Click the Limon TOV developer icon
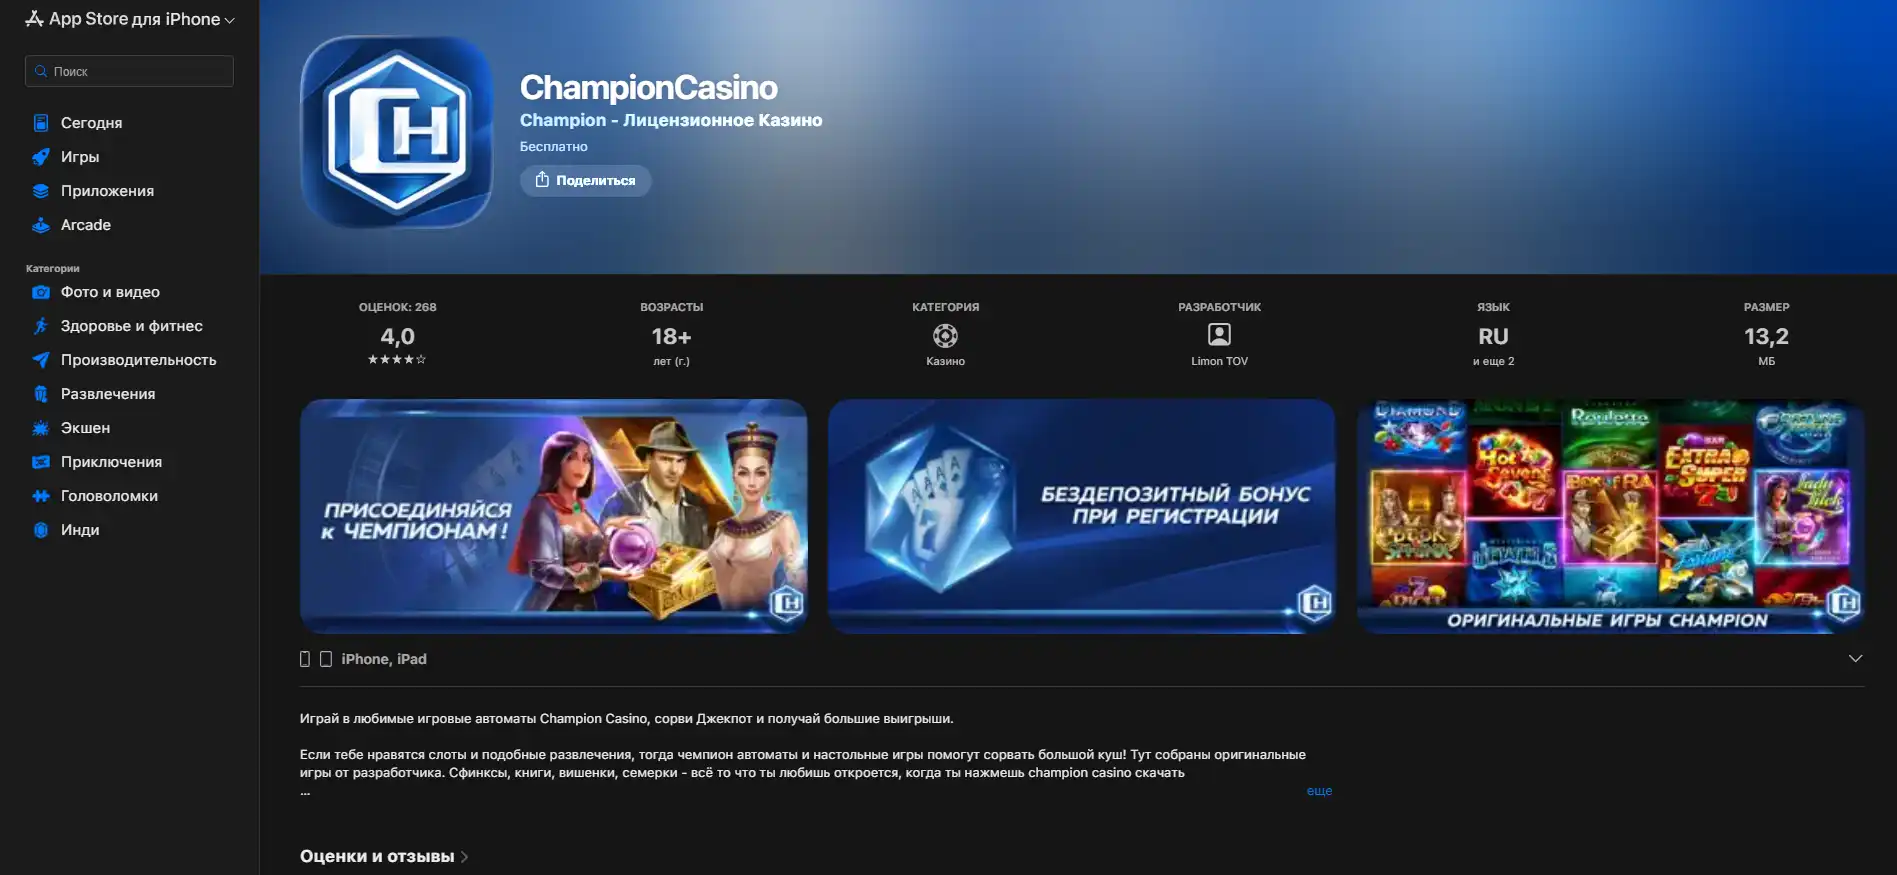Screen dimensions: 1897x875 click(1219, 335)
